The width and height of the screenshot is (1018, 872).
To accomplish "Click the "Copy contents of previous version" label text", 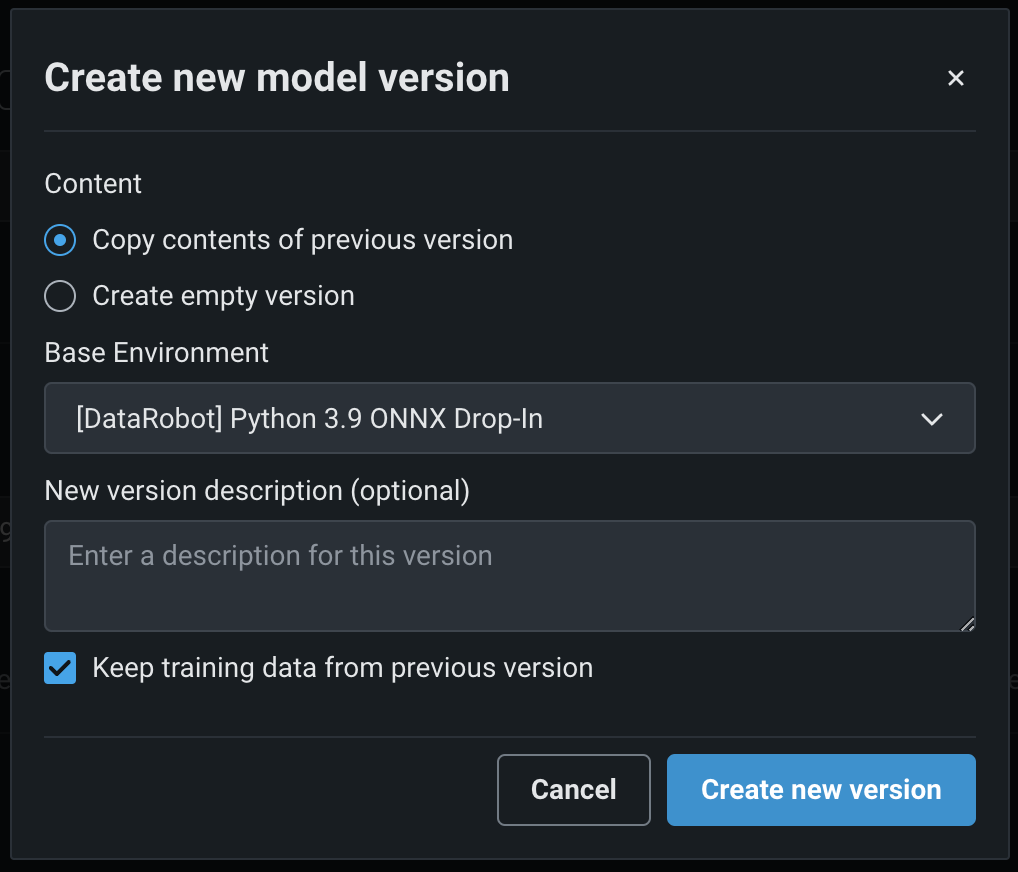I will pos(302,240).
